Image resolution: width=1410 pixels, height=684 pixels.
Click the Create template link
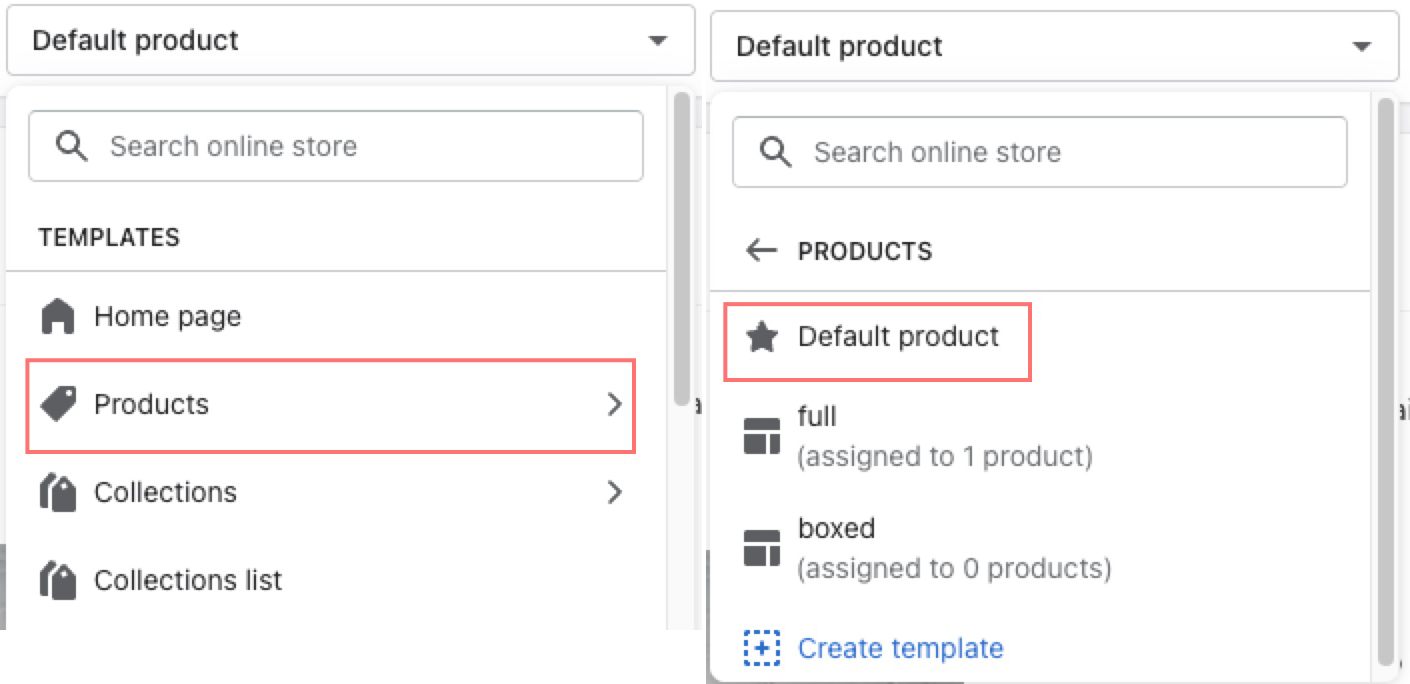point(900,648)
